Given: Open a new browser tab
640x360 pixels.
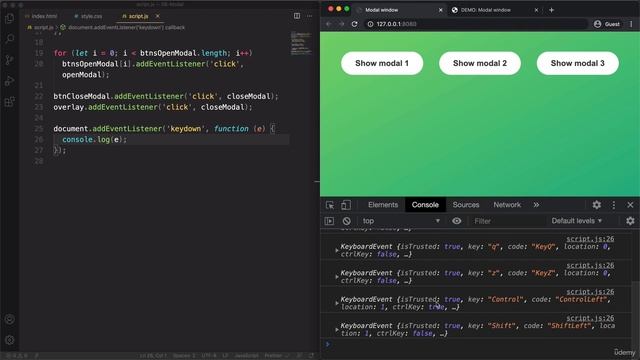Looking at the screenshot, I should 551,10.
